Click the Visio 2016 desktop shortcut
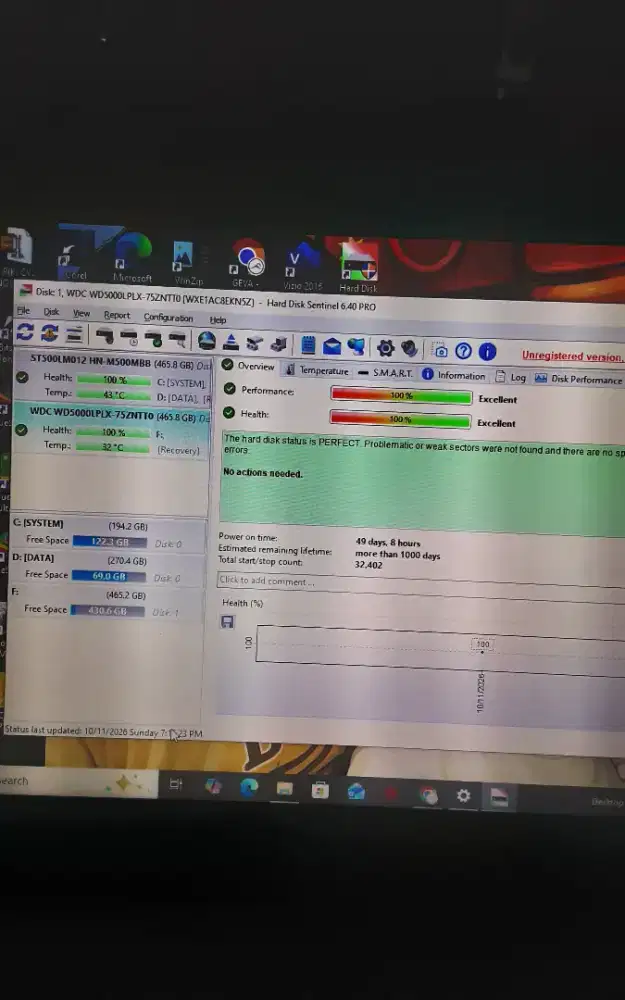This screenshot has height=1000, width=625. (x=302, y=267)
